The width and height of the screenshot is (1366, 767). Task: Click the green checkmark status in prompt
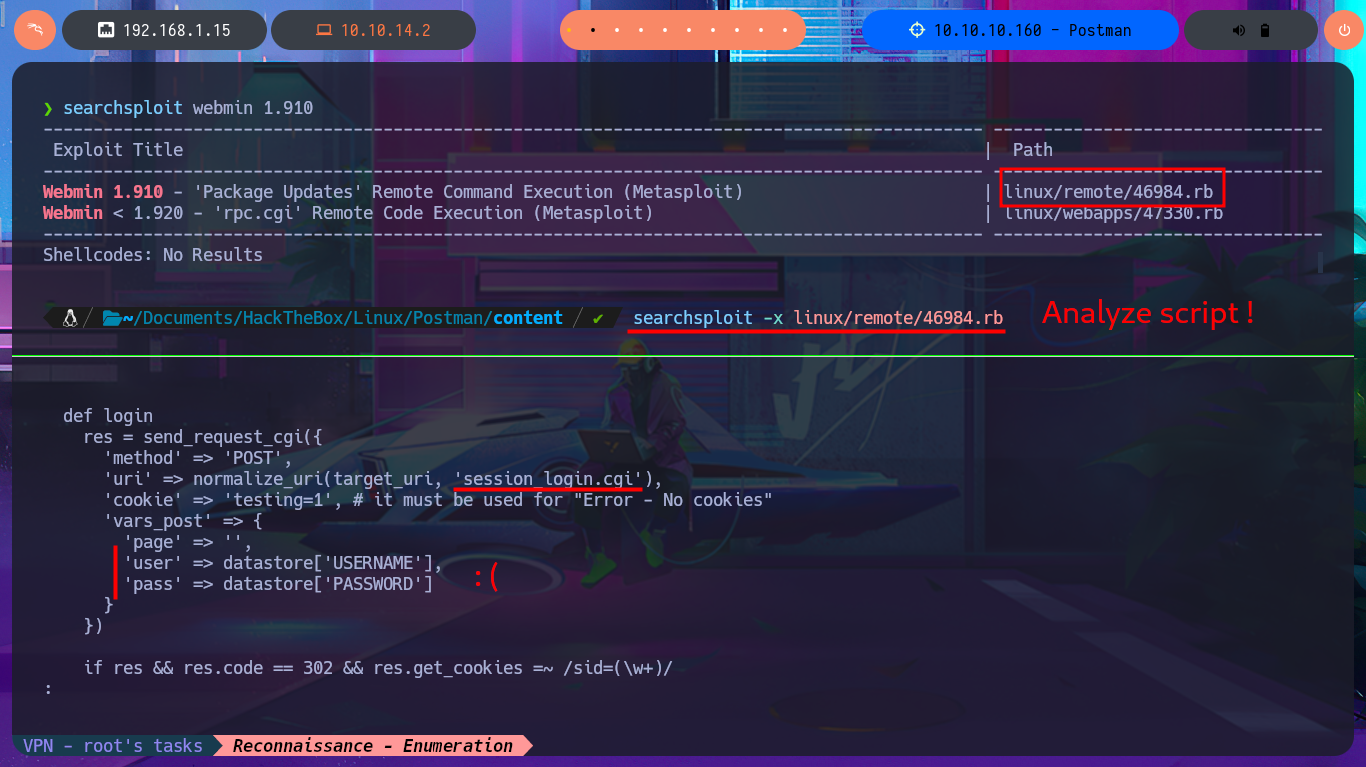[598, 318]
